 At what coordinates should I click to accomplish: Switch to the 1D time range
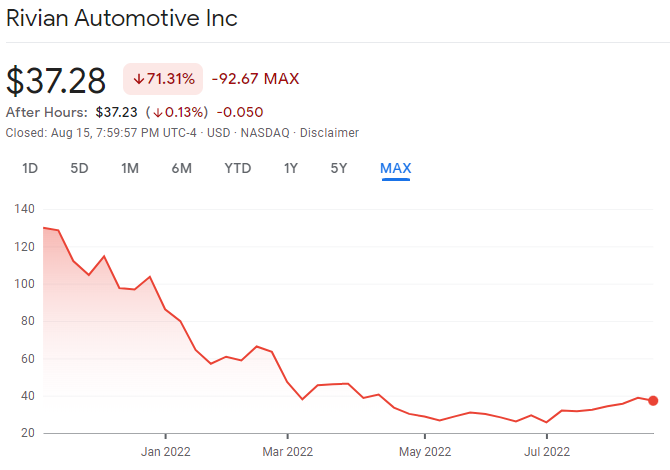pyautogui.click(x=30, y=168)
